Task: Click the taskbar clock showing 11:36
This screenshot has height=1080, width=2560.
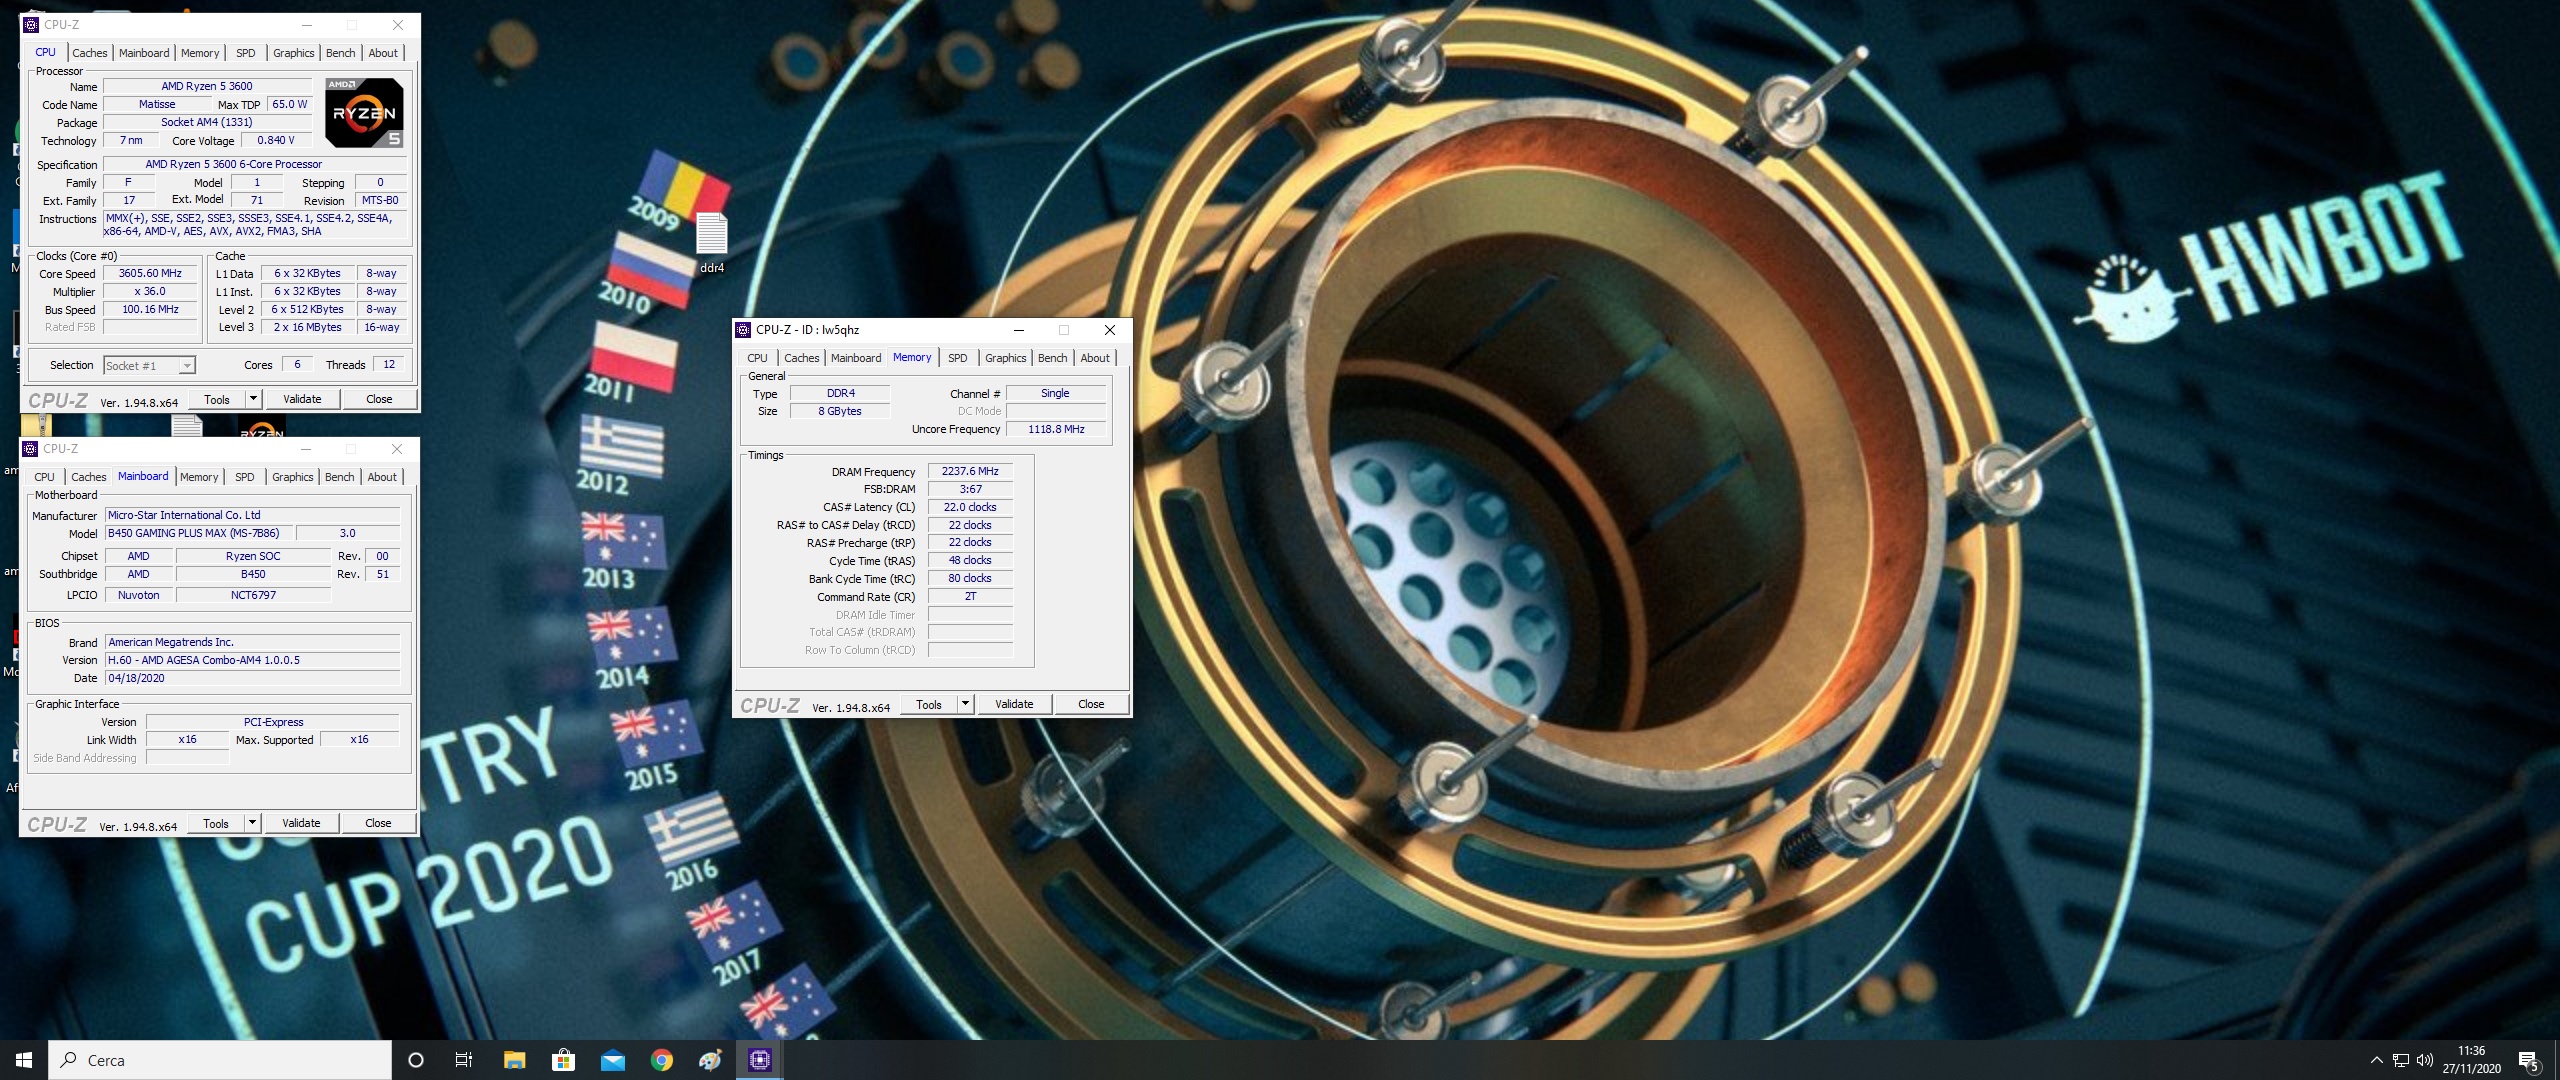Action: (x=2471, y=1060)
